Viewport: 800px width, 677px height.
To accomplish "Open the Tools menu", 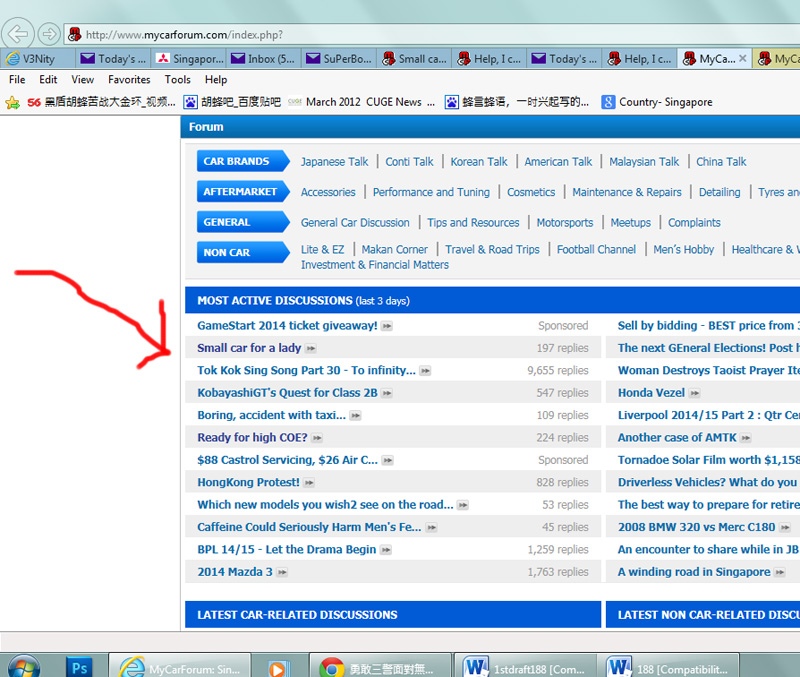I will 177,80.
